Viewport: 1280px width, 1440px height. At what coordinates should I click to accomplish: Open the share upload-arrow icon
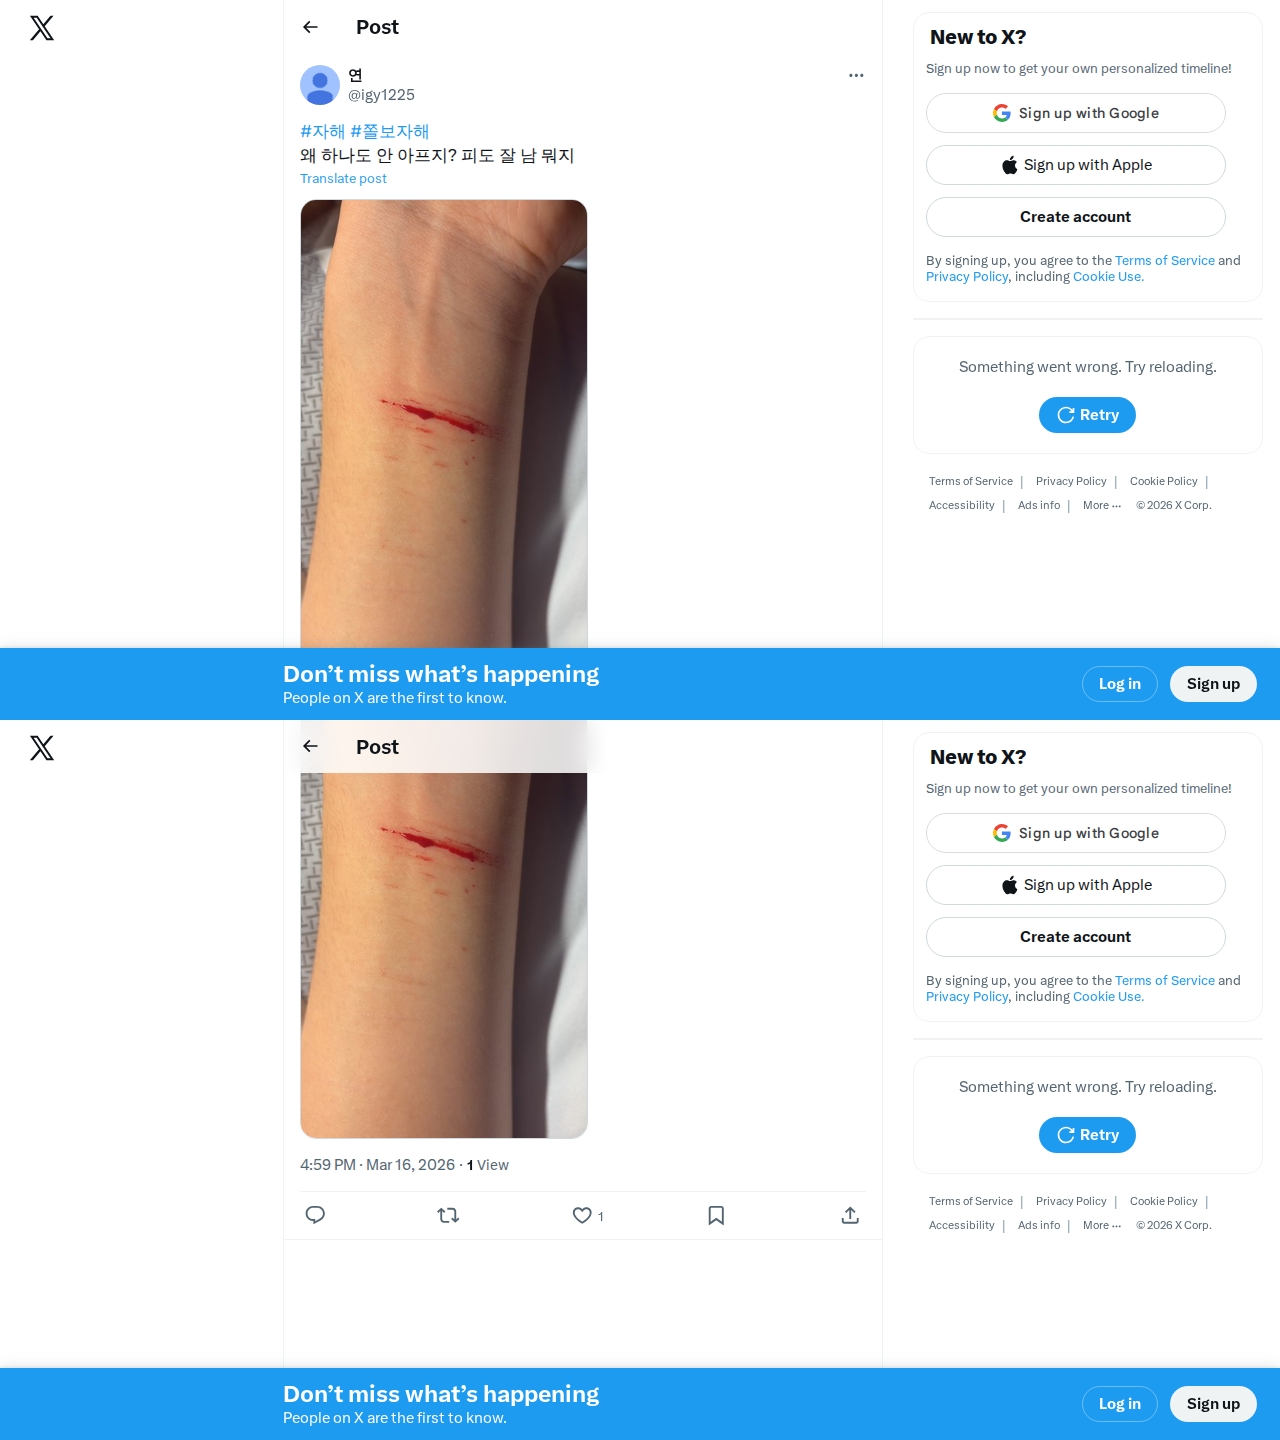tap(850, 1215)
